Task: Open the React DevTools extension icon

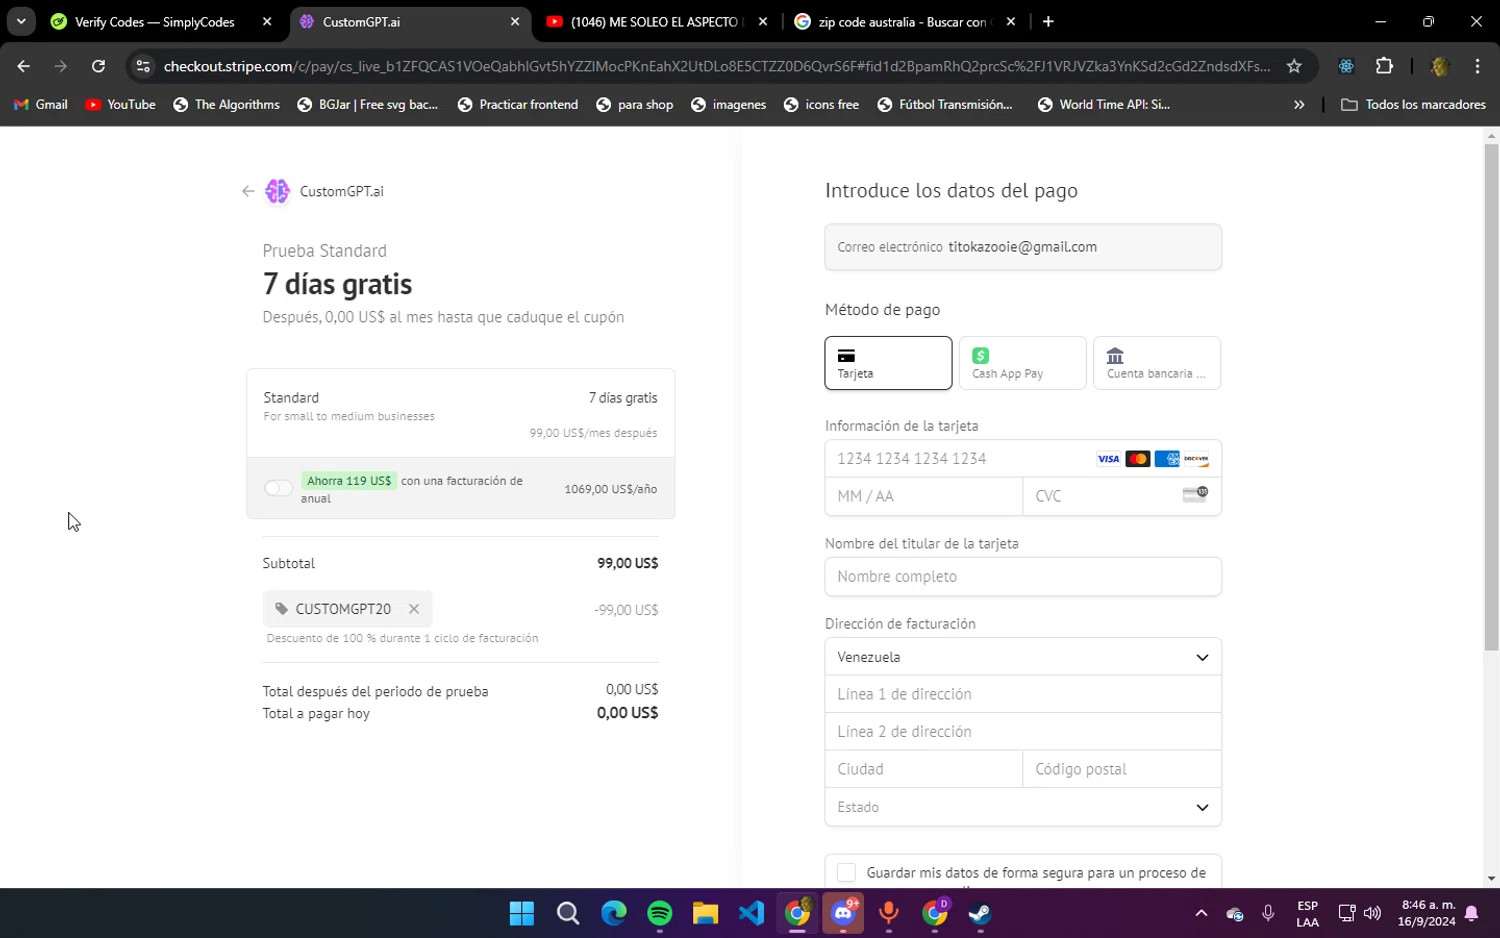Action: pyautogui.click(x=1346, y=66)
